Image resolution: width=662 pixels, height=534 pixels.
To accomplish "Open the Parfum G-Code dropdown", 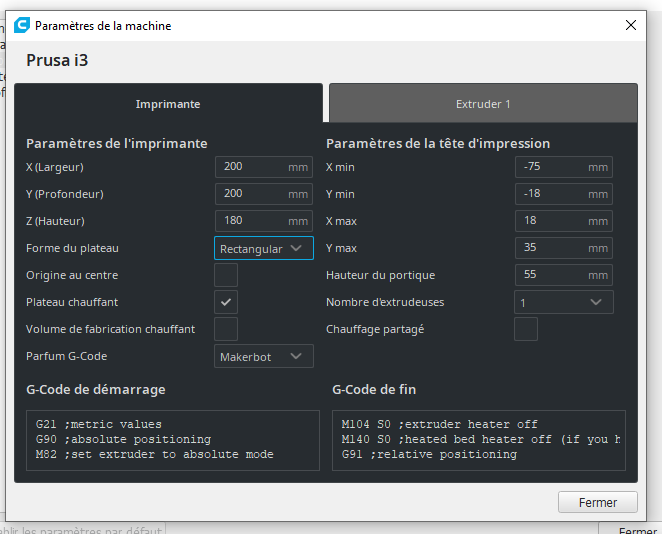I will [263, 356].
